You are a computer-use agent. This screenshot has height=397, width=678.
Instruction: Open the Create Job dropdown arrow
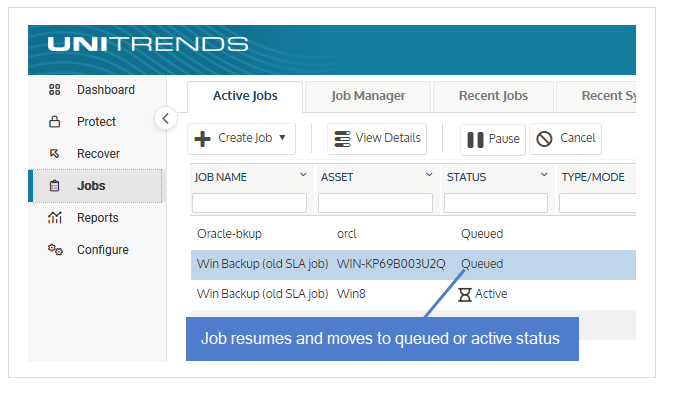282,138
